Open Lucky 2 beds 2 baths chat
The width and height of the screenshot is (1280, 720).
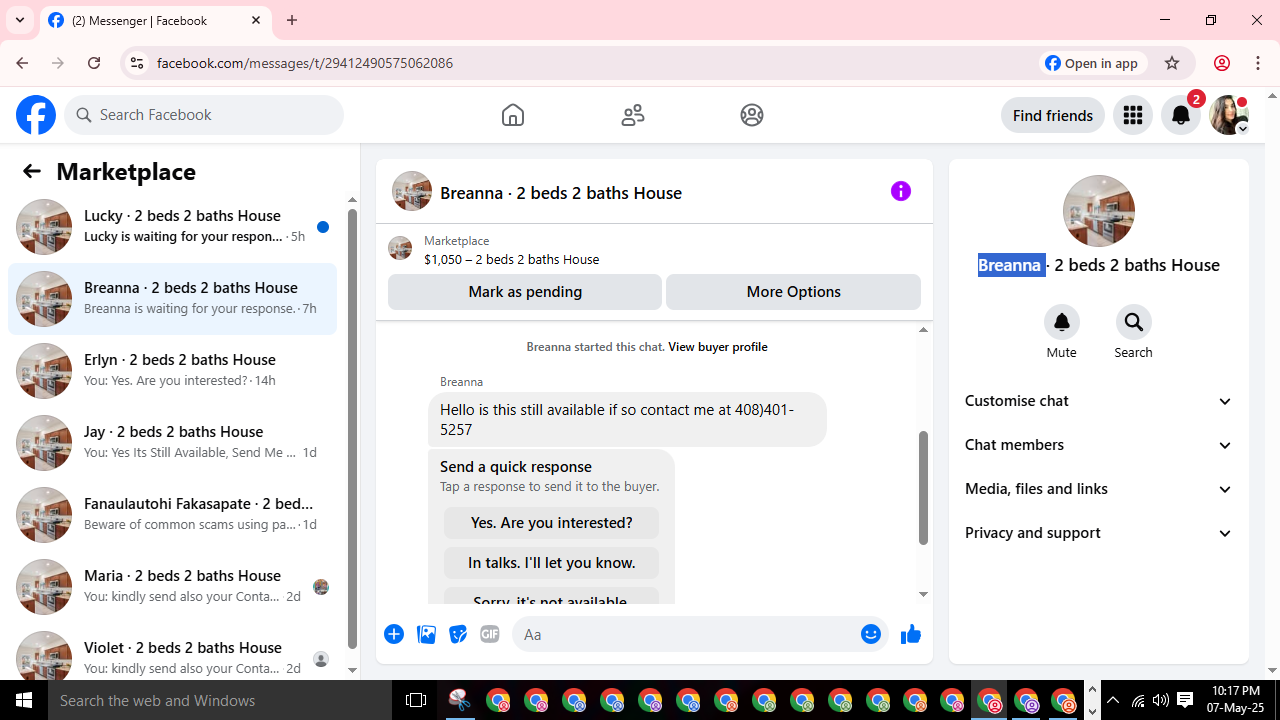[172, 227]
